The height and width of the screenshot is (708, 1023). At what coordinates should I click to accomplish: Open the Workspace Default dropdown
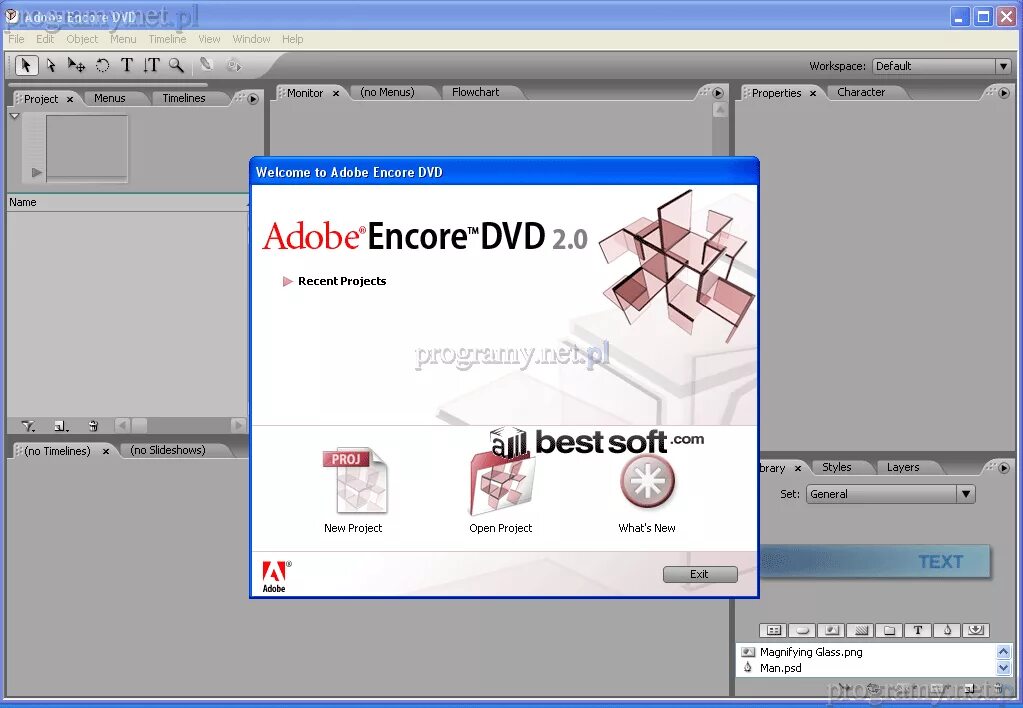pos(942,66)
